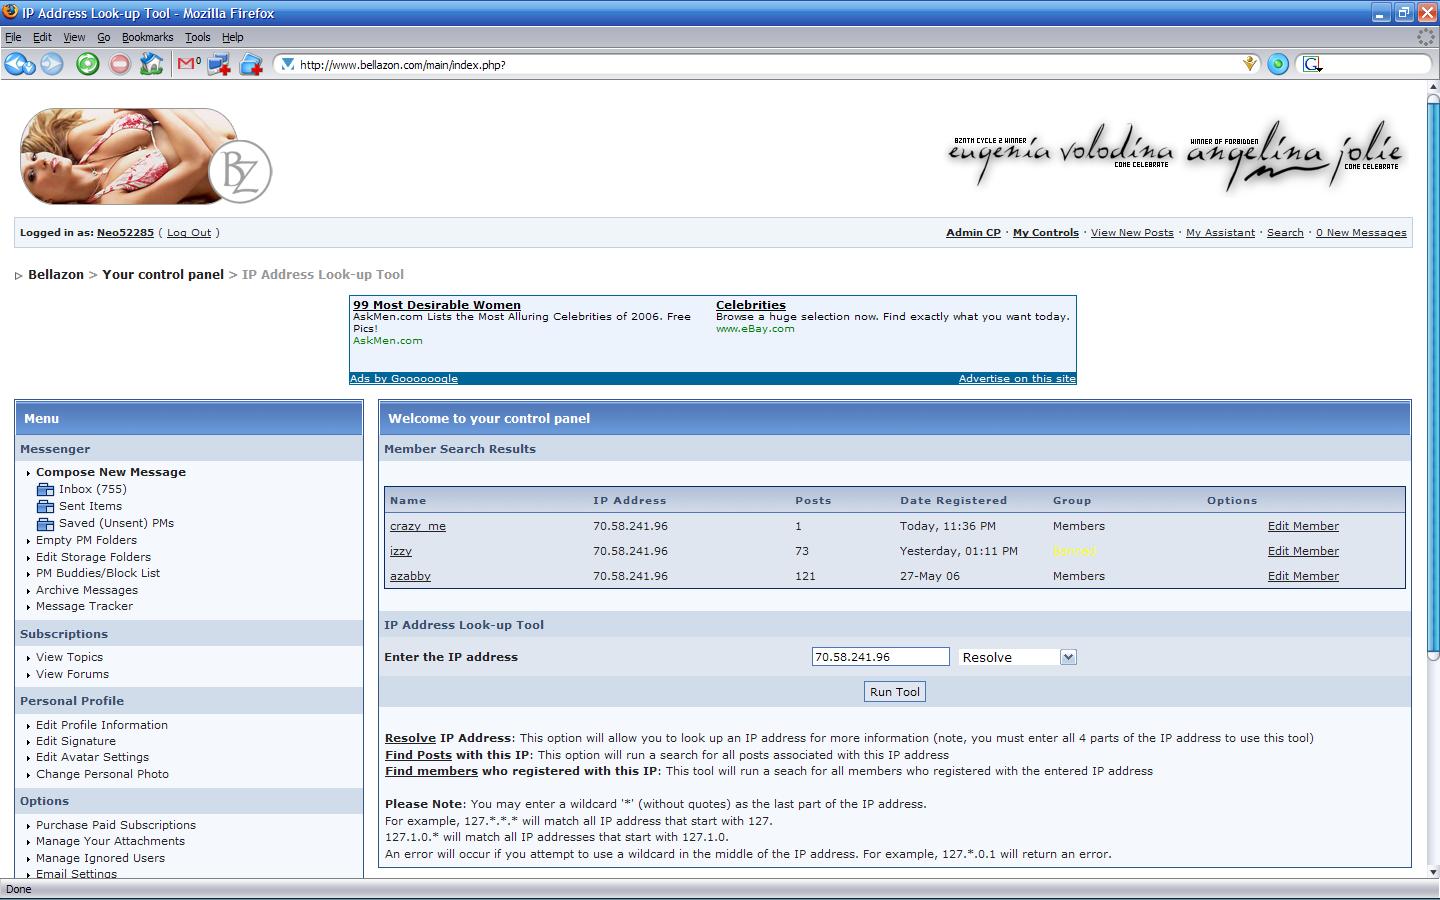Open the Google search engine selector

click(1313, 65)
